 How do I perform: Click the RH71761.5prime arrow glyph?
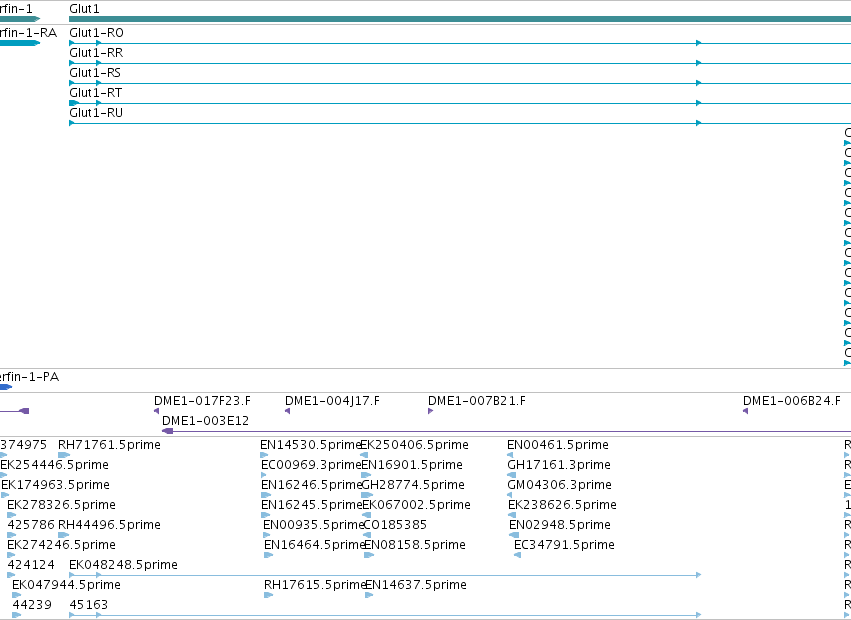coord(64,455)
